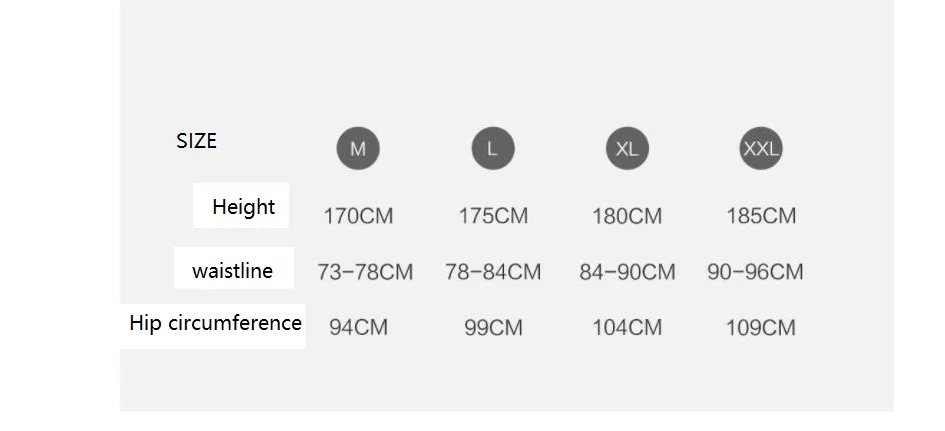Image resolution: width=945 pixels, height=431 pixels.
Task: Select the 78-84CM waistline value
Action: pos(493,272)
